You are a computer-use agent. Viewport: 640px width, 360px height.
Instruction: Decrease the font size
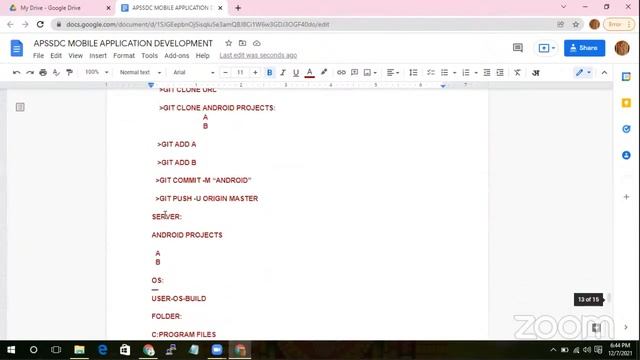pos(225,73)
